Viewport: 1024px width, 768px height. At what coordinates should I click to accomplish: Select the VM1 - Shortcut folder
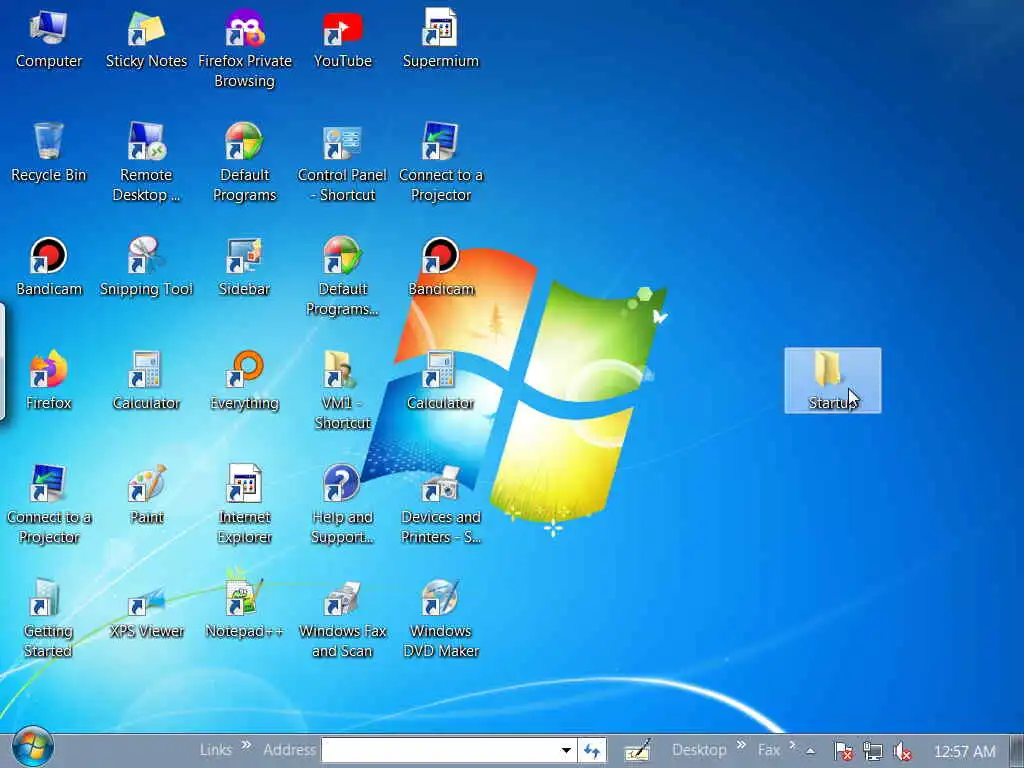click(342, 391)
